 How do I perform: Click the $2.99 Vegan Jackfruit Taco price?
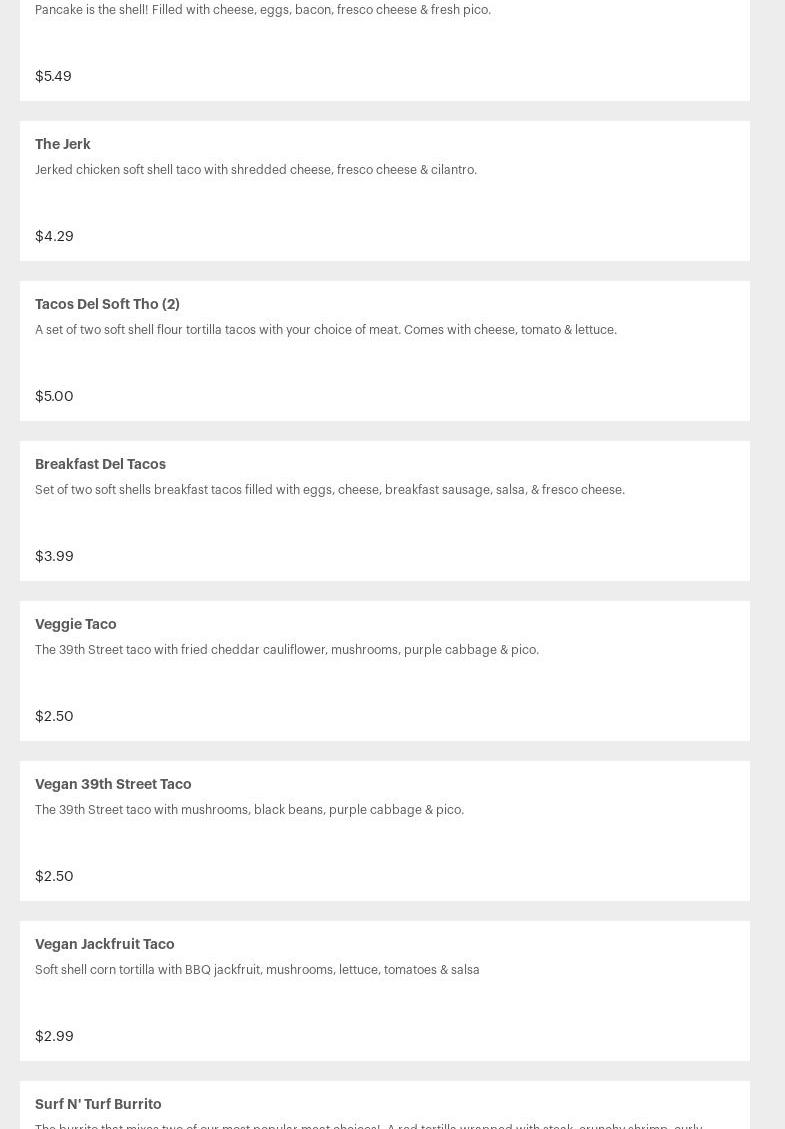54,1036
